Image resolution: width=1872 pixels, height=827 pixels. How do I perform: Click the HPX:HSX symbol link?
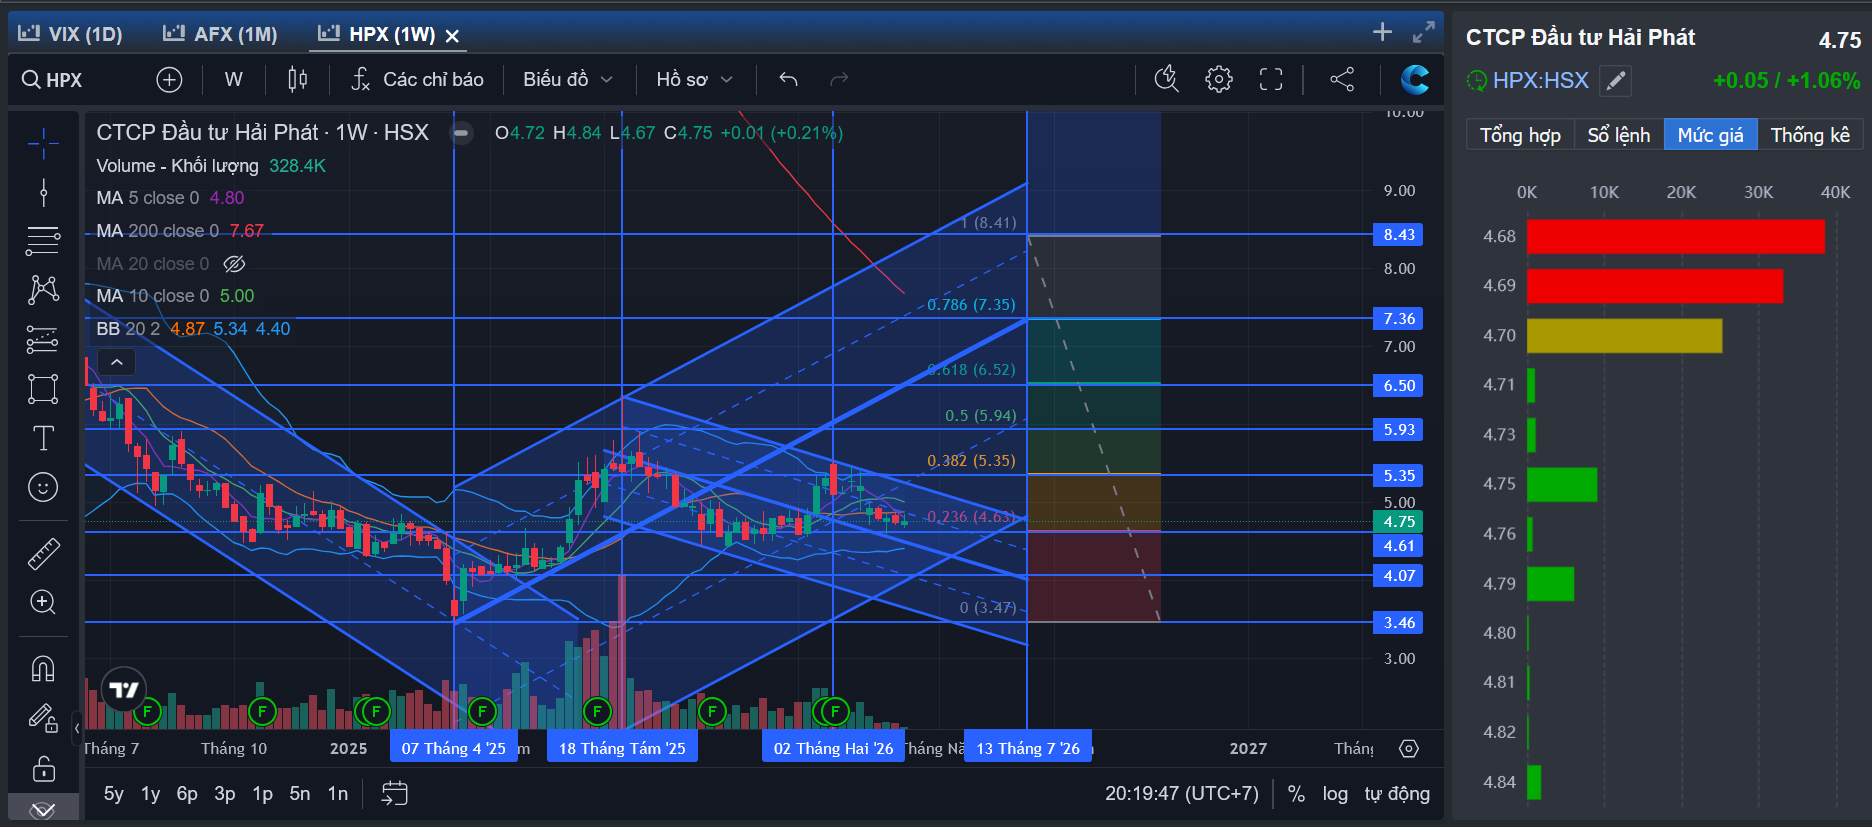click(x=1540, y=81)
